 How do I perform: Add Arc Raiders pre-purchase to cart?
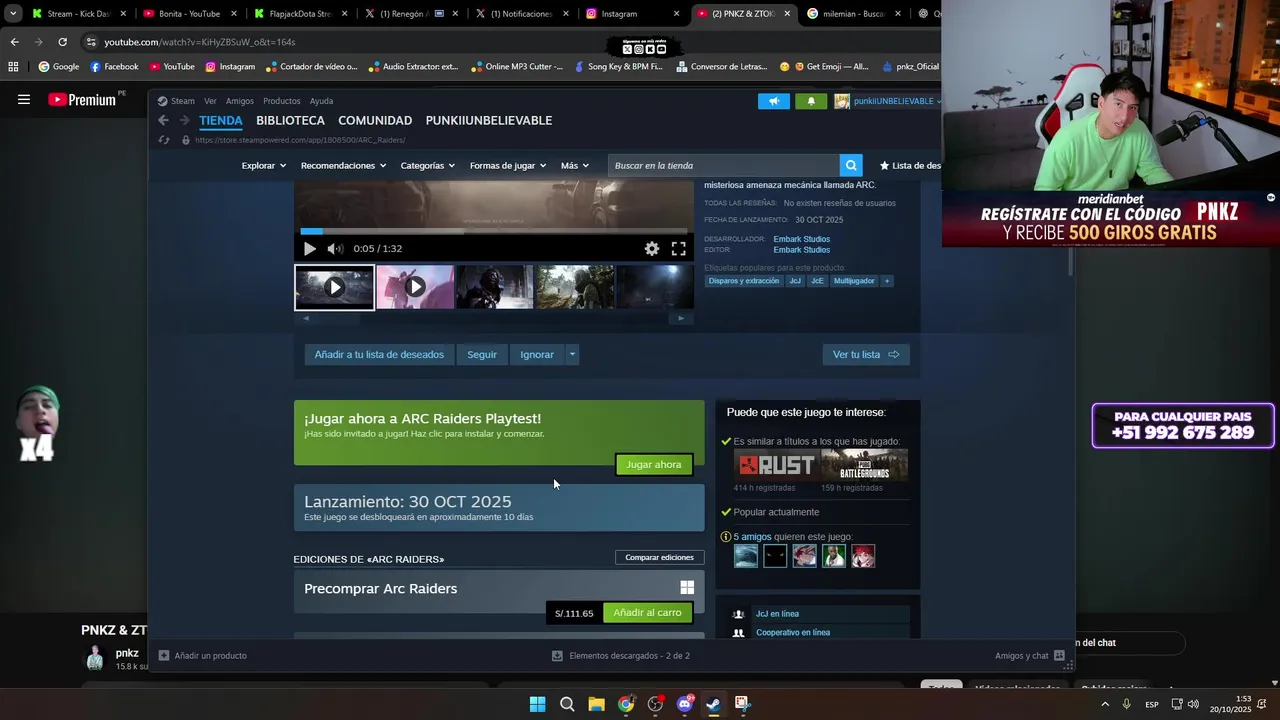[x=647, y=613]
